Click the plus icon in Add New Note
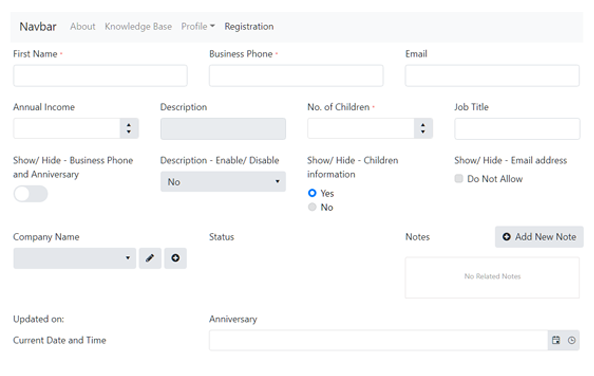This screenshot has width=594, height=376. (x=506, y=237)
